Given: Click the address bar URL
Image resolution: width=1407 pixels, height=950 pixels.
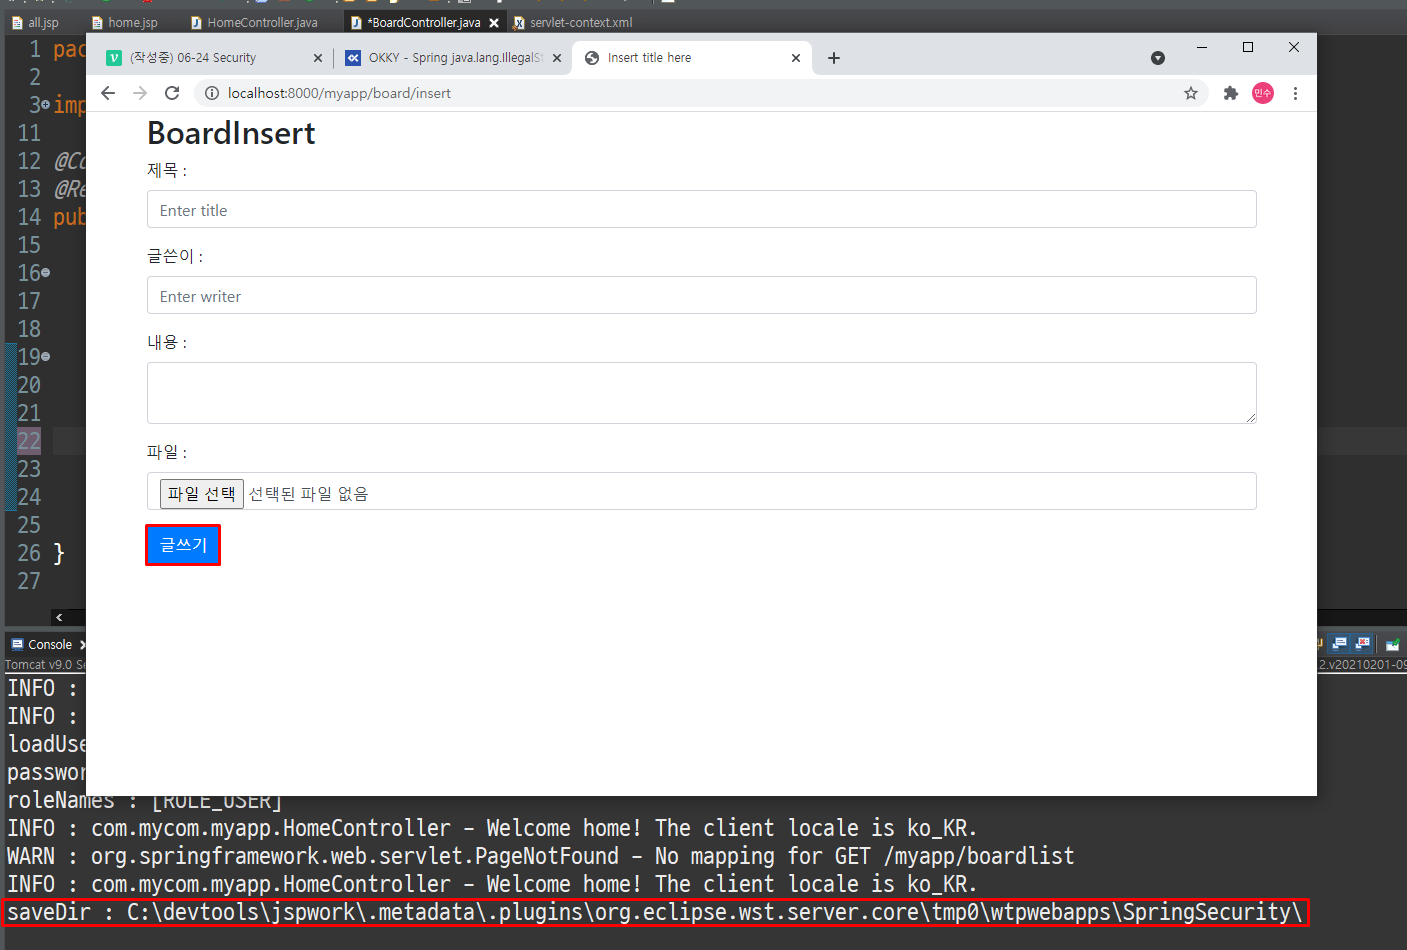Looking at the screenshot, I should click(339, 93).
